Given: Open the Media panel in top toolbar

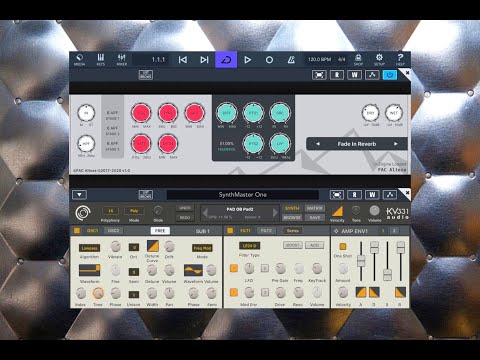Looking at the screenshot, I should tap(79, 60).
